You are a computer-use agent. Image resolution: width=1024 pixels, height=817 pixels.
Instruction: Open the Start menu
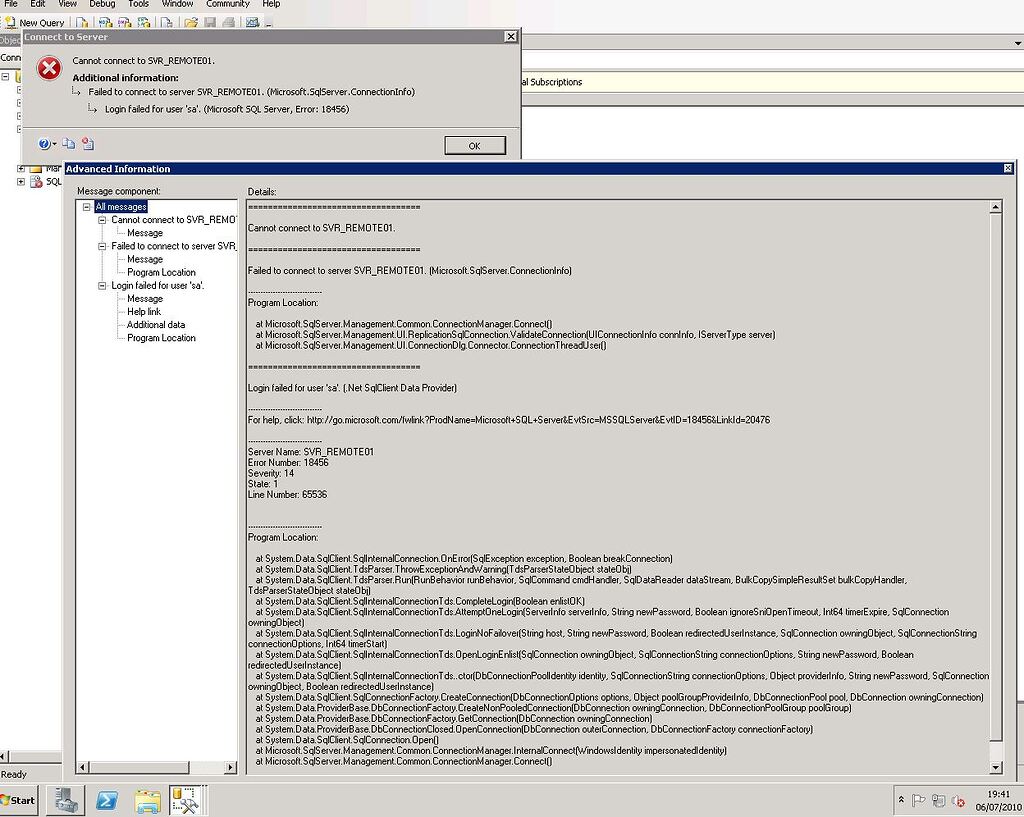click(x=18, y=800)
